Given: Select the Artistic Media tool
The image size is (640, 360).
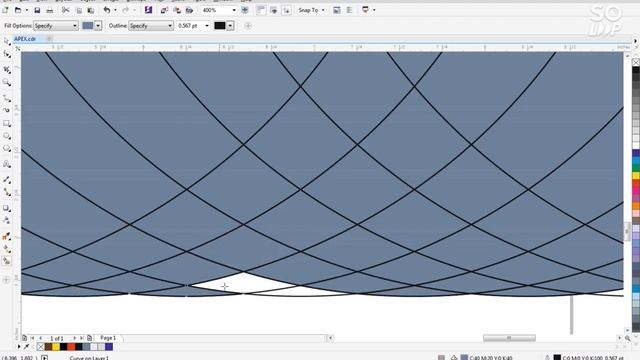Looking at the screenshot, I should 7,110.
